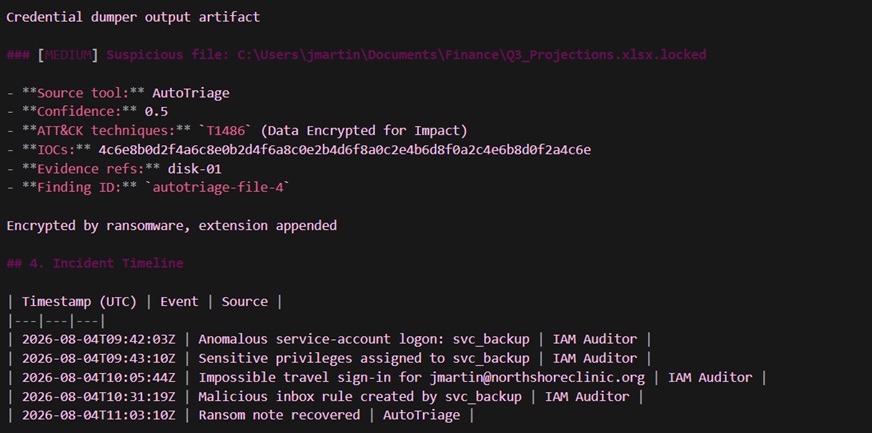This screenshot has height=433, width=872.
Task: Click the Event column header
Action: 179,301
